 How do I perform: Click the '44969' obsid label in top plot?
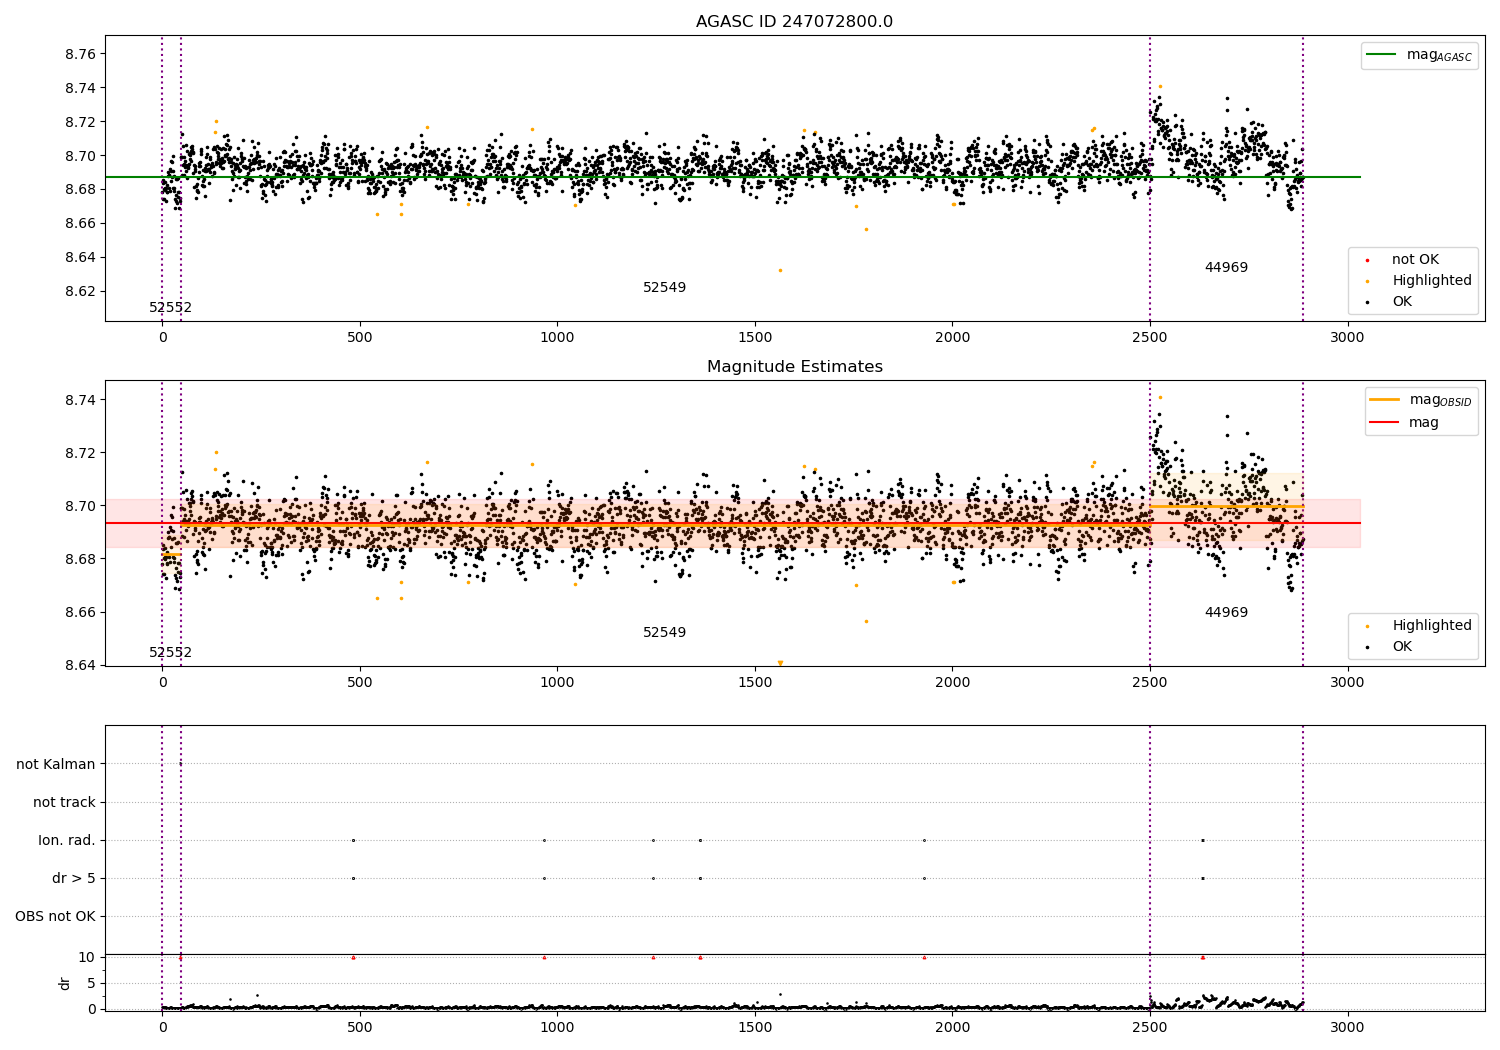pos(1226,268)
